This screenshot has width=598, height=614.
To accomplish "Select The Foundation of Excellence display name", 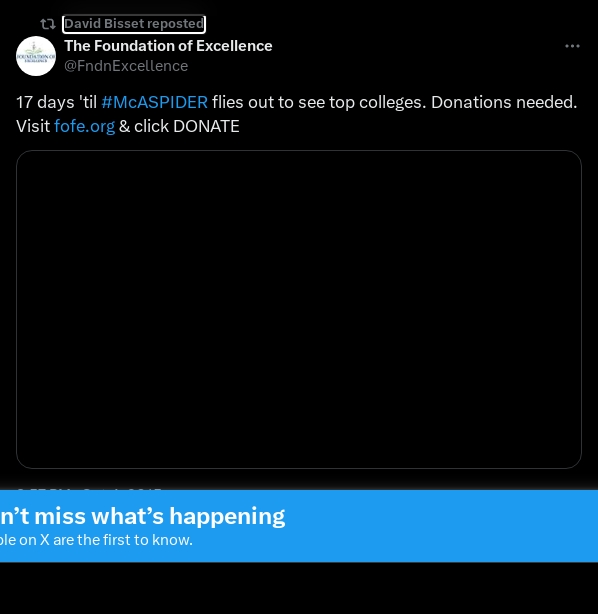I will coord(168,46).
